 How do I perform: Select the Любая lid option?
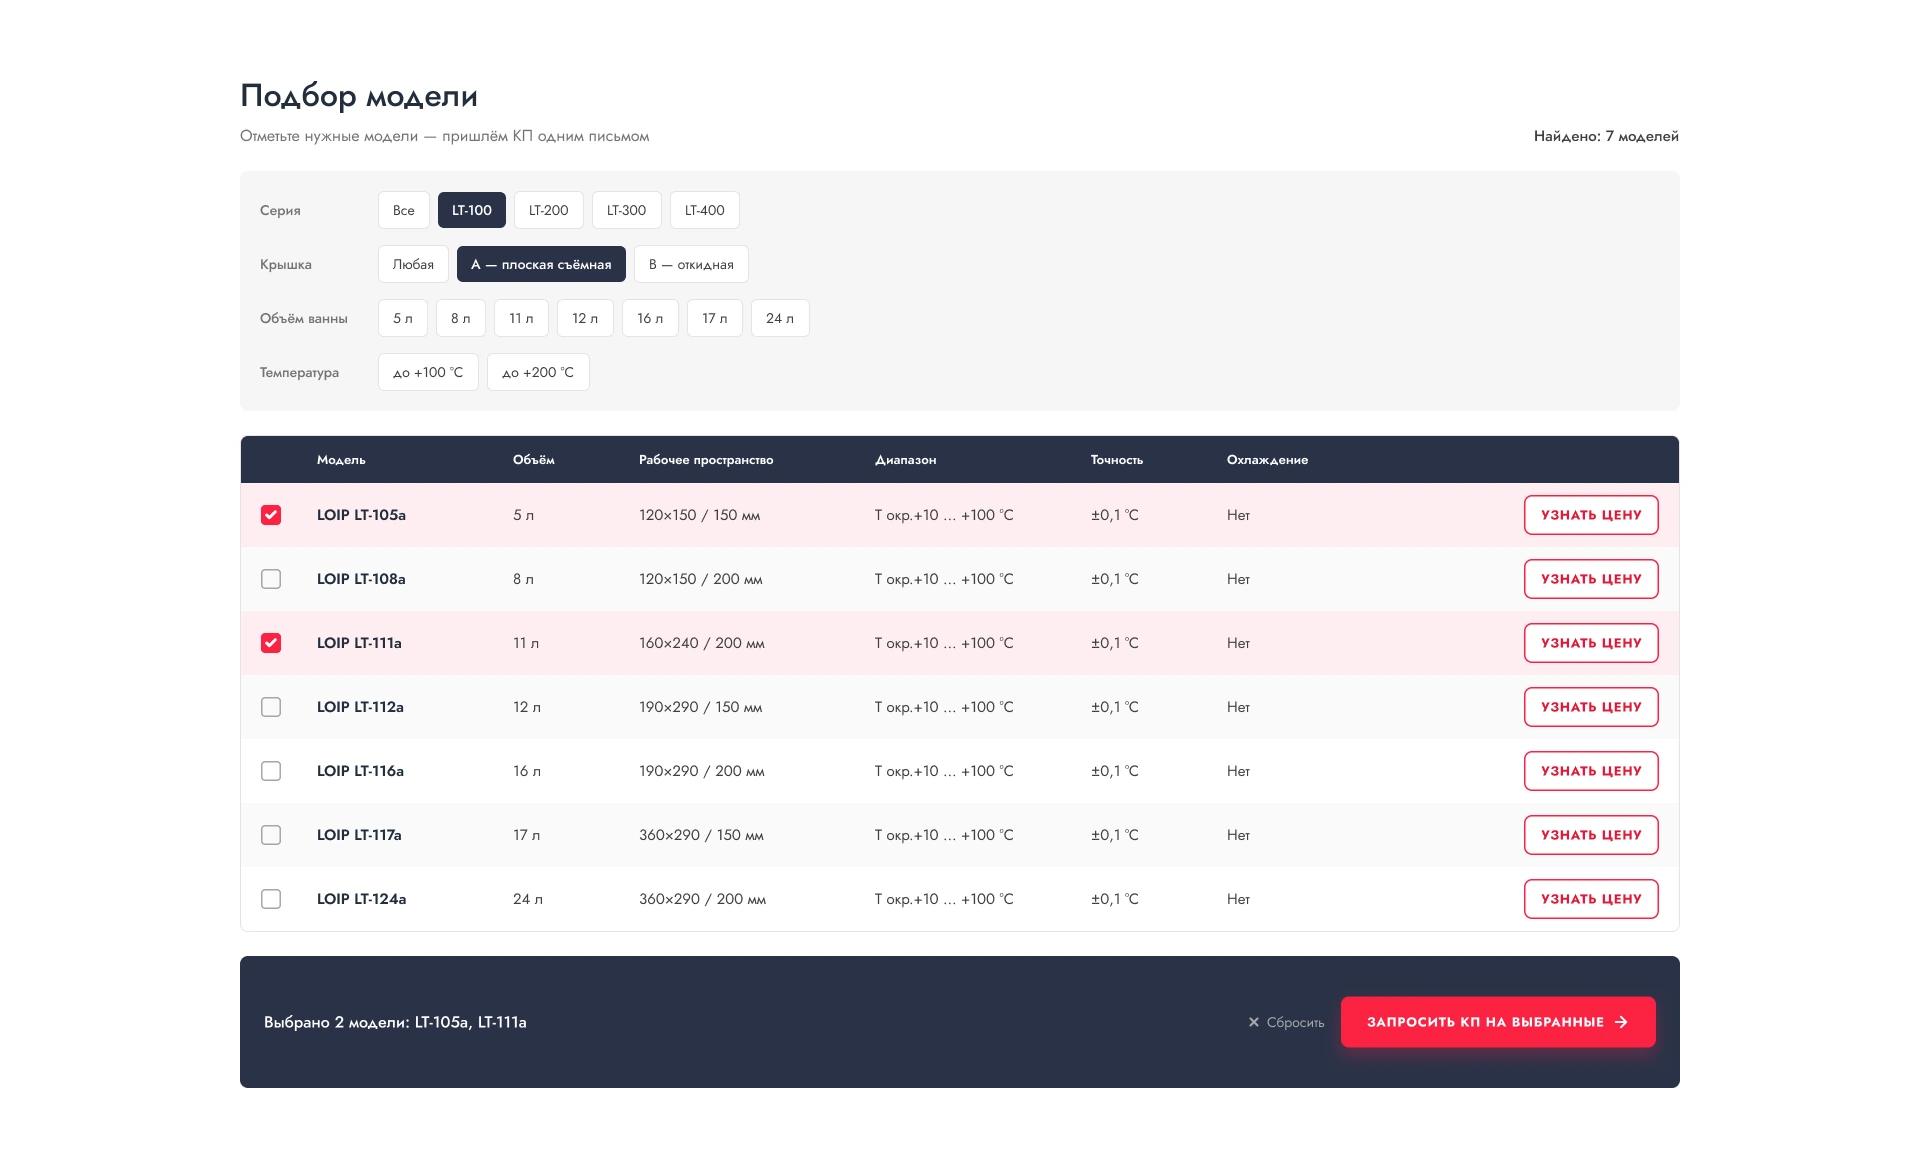413,264
